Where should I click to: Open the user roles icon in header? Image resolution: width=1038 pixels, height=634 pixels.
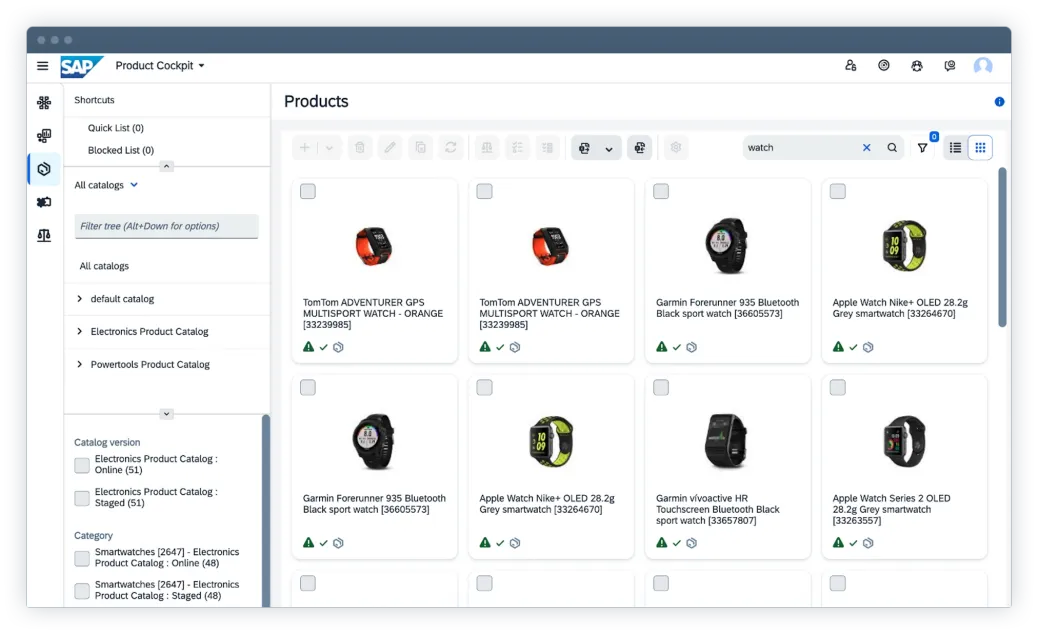pyautogui.click(x=851, y=66)
